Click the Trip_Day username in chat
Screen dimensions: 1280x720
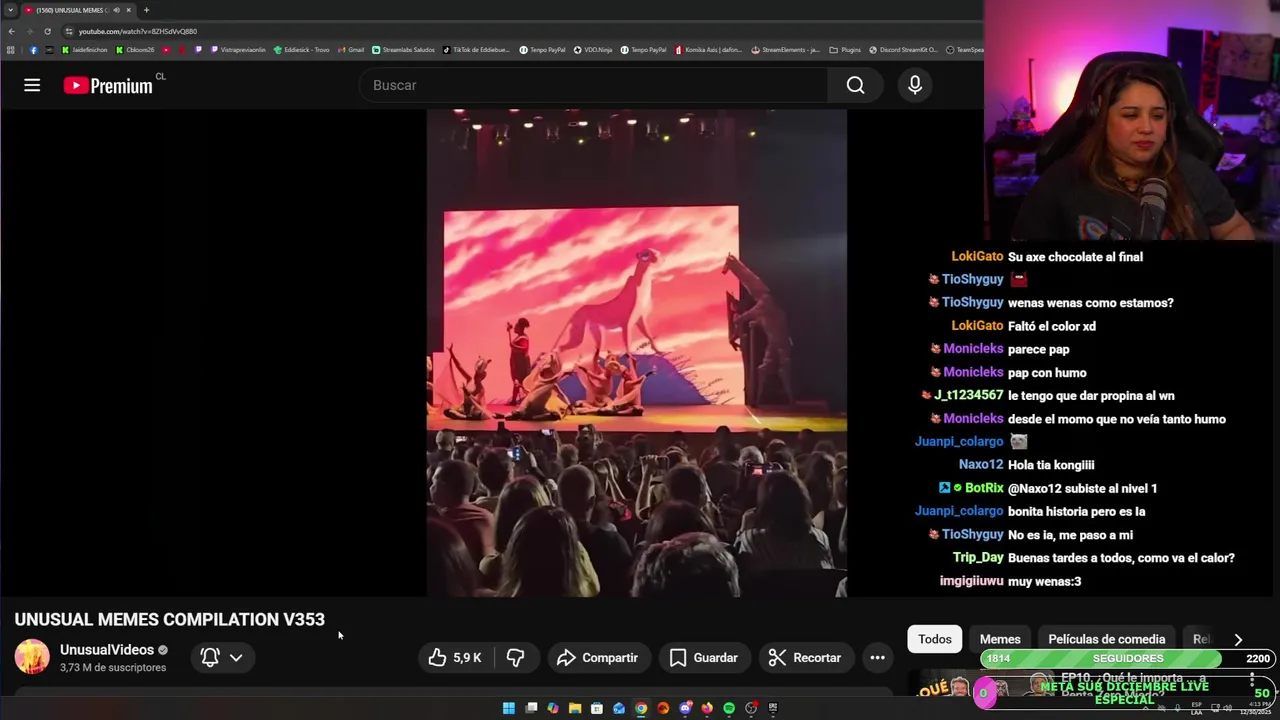978,557
